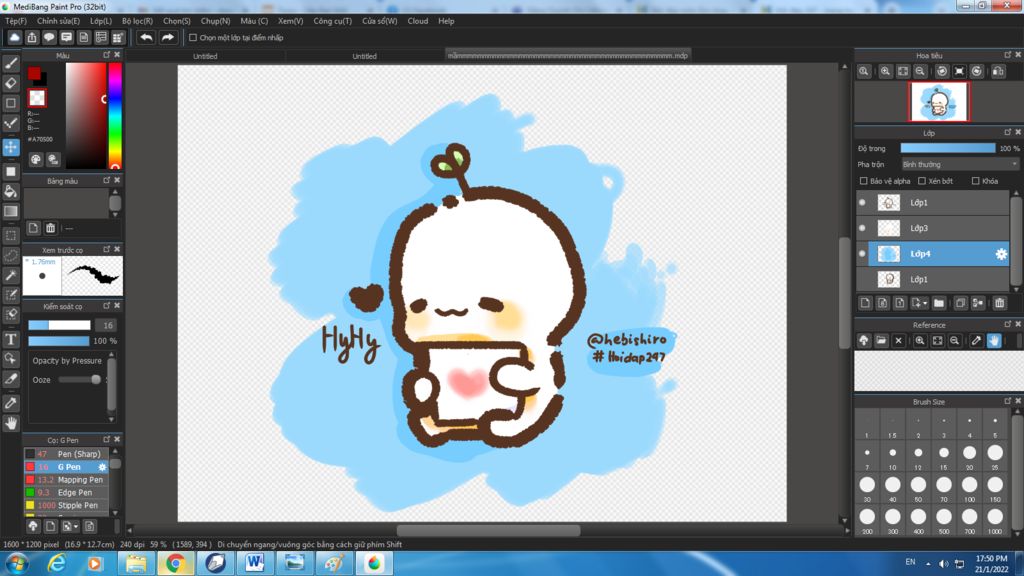This screenshot has height=576, width=1024.
Task: Choose the rectangular Select tool
Action: (11, 236)
